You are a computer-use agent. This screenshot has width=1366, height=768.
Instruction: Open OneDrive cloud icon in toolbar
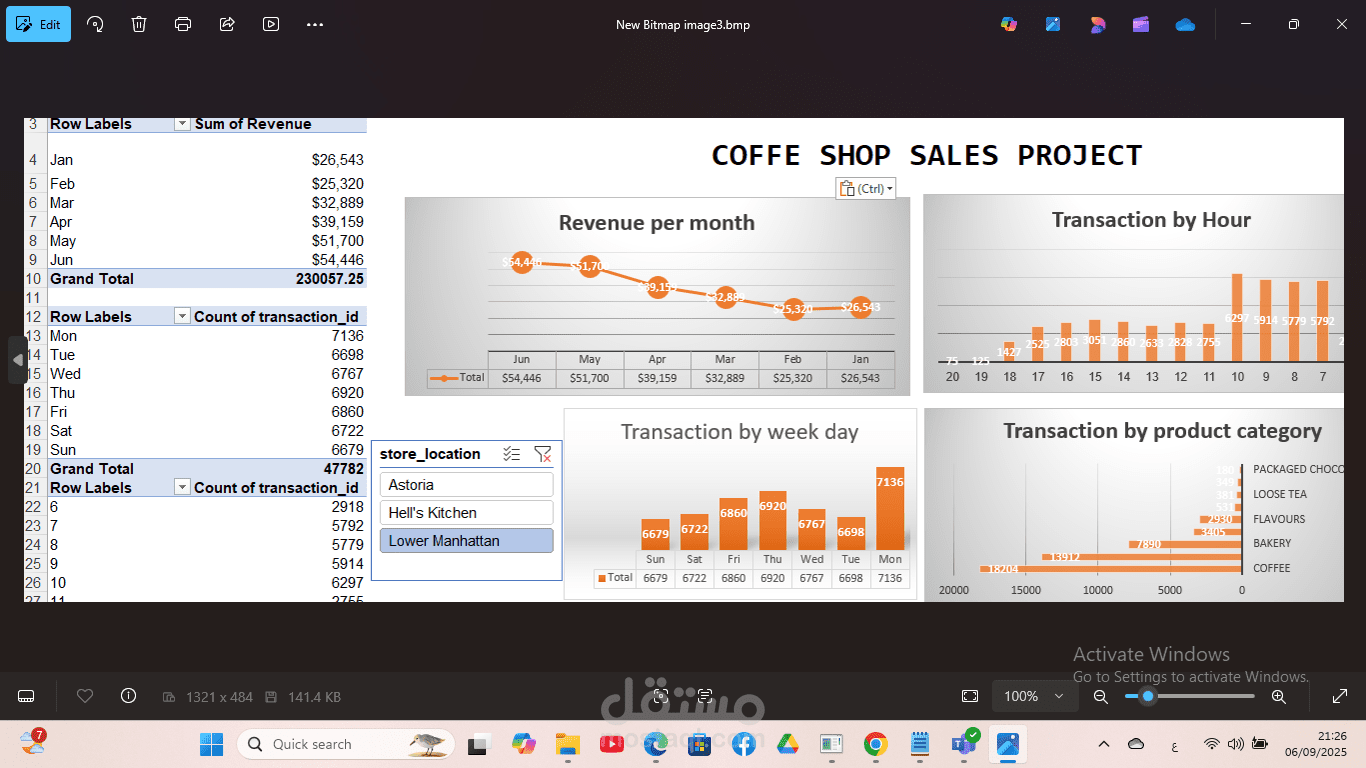(1185, 24)
